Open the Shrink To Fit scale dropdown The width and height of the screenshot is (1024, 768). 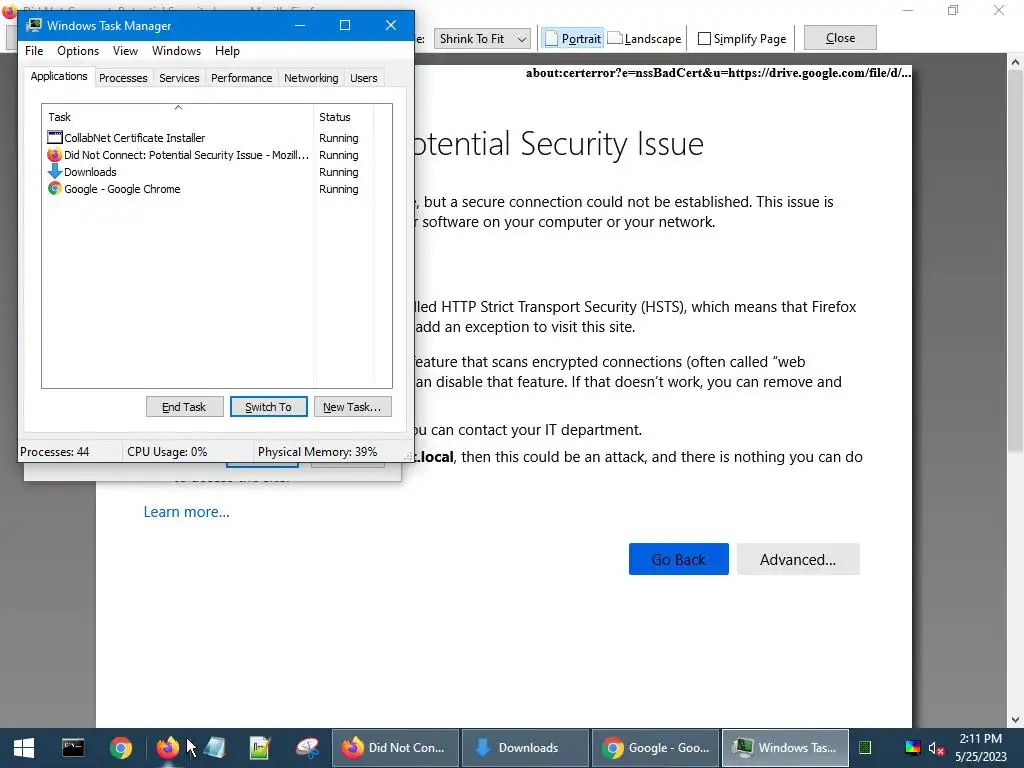click(x=483, y=39)
